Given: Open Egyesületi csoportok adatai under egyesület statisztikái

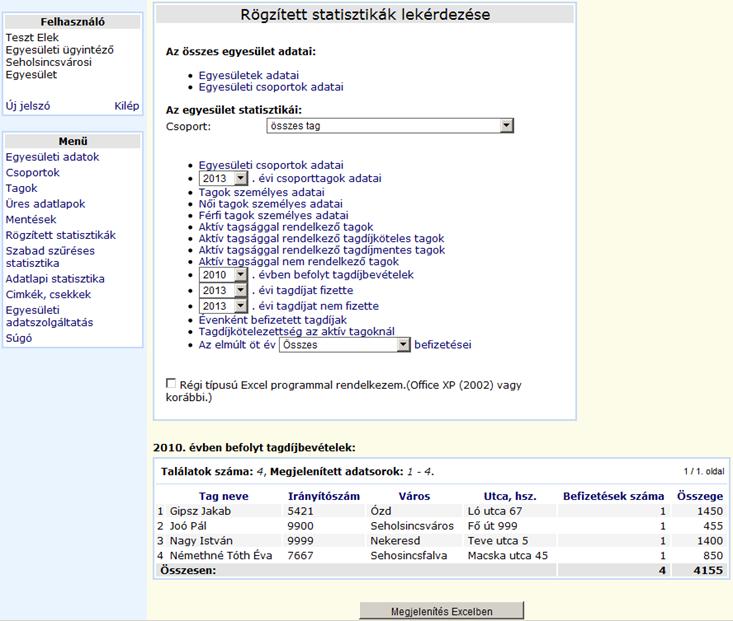Looking at the screenshot, I should [x=271, y=165].
